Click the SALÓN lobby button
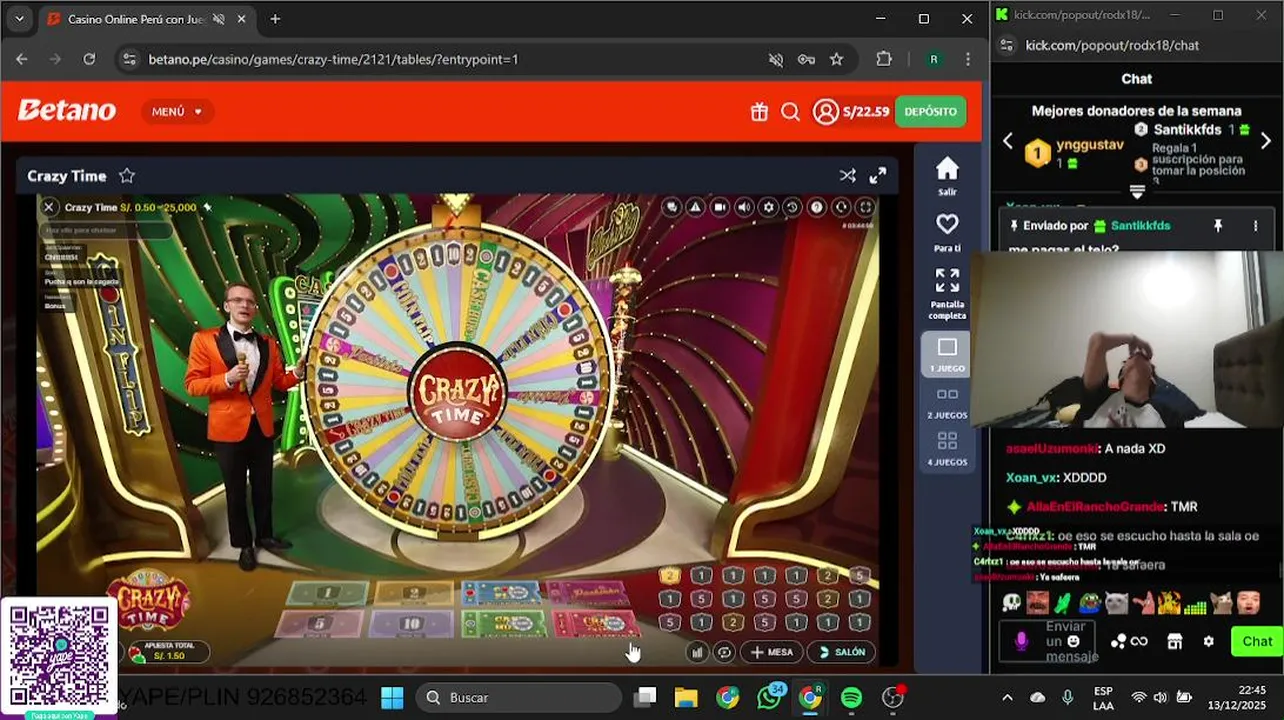Screen dimensions: 1284x720 841,652
